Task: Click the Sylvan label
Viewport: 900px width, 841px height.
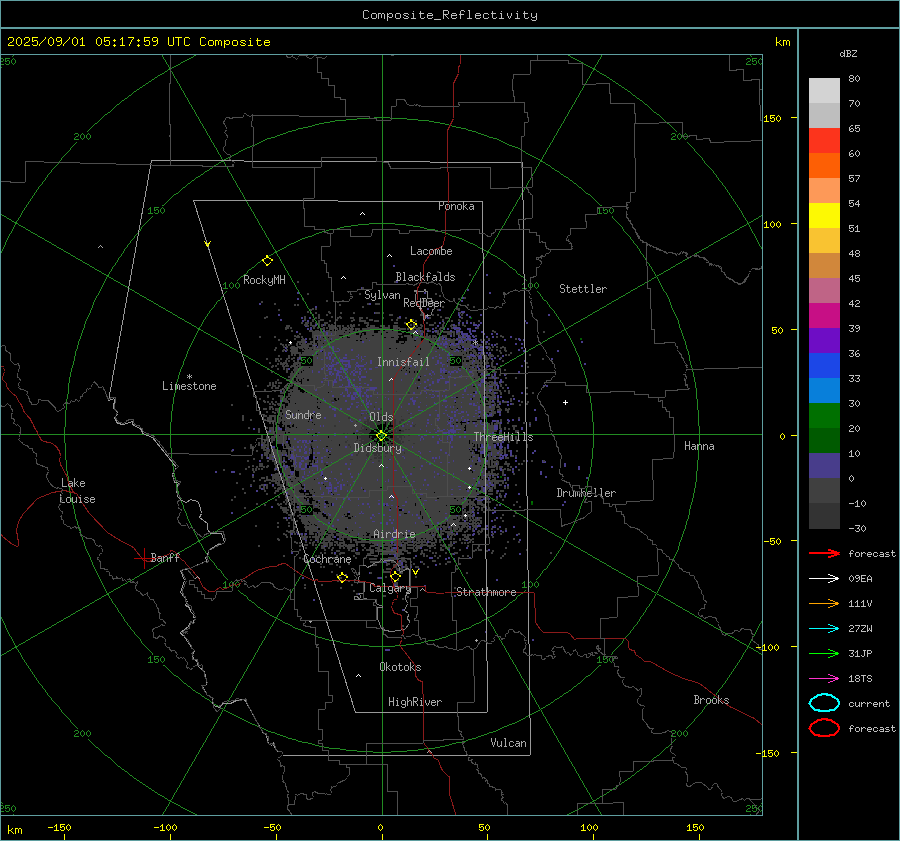Action: click(382, 294)
